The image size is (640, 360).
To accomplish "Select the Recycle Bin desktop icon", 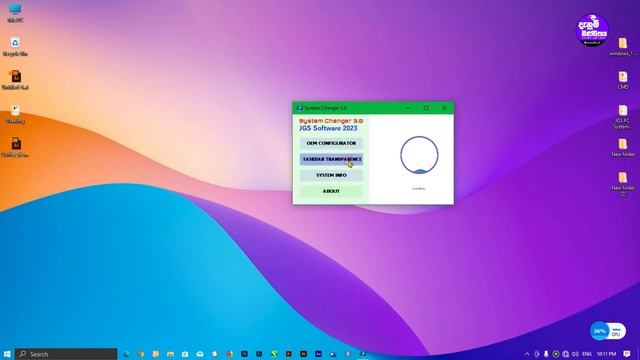I will pyautogui.click(x=15, y=46).
